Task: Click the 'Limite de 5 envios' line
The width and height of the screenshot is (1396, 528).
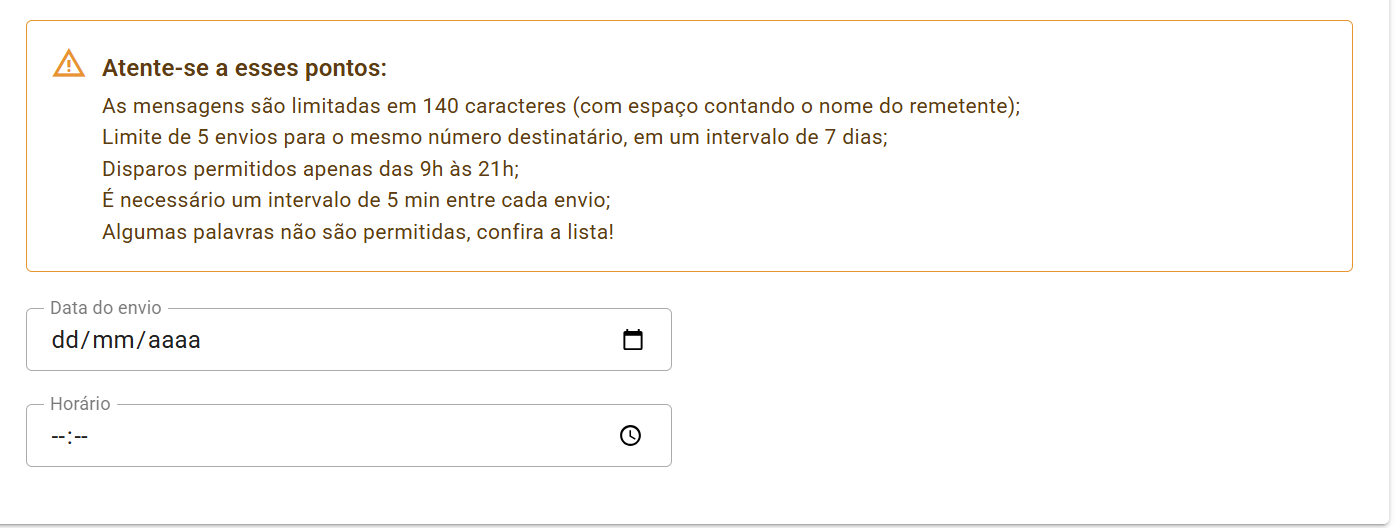Action: point(494,137)
